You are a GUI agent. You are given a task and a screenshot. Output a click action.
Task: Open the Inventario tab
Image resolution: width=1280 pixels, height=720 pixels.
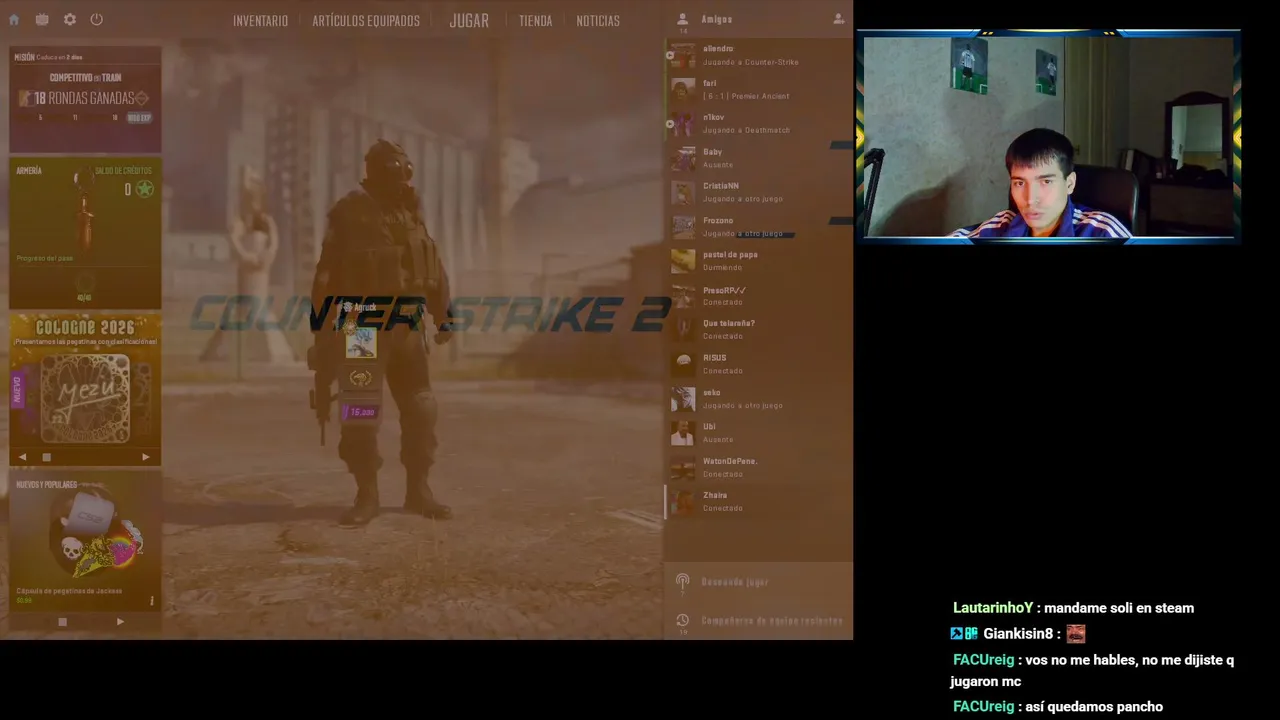[x=260, y=21]
